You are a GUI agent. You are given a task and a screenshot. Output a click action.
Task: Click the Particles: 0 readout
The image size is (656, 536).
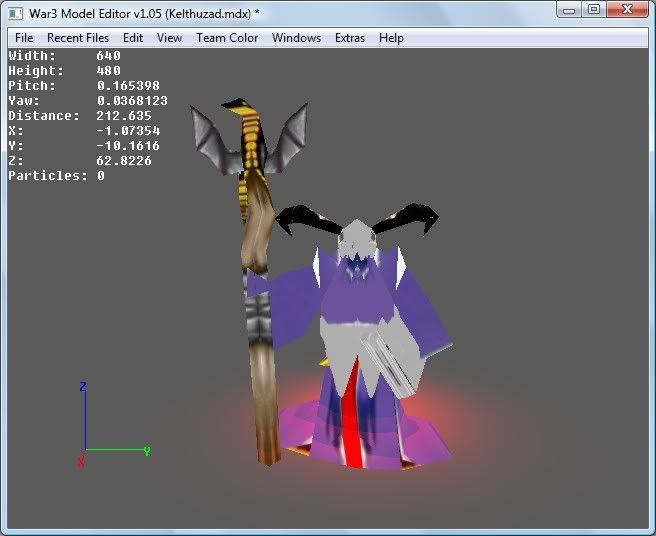[x=56, y=176]
